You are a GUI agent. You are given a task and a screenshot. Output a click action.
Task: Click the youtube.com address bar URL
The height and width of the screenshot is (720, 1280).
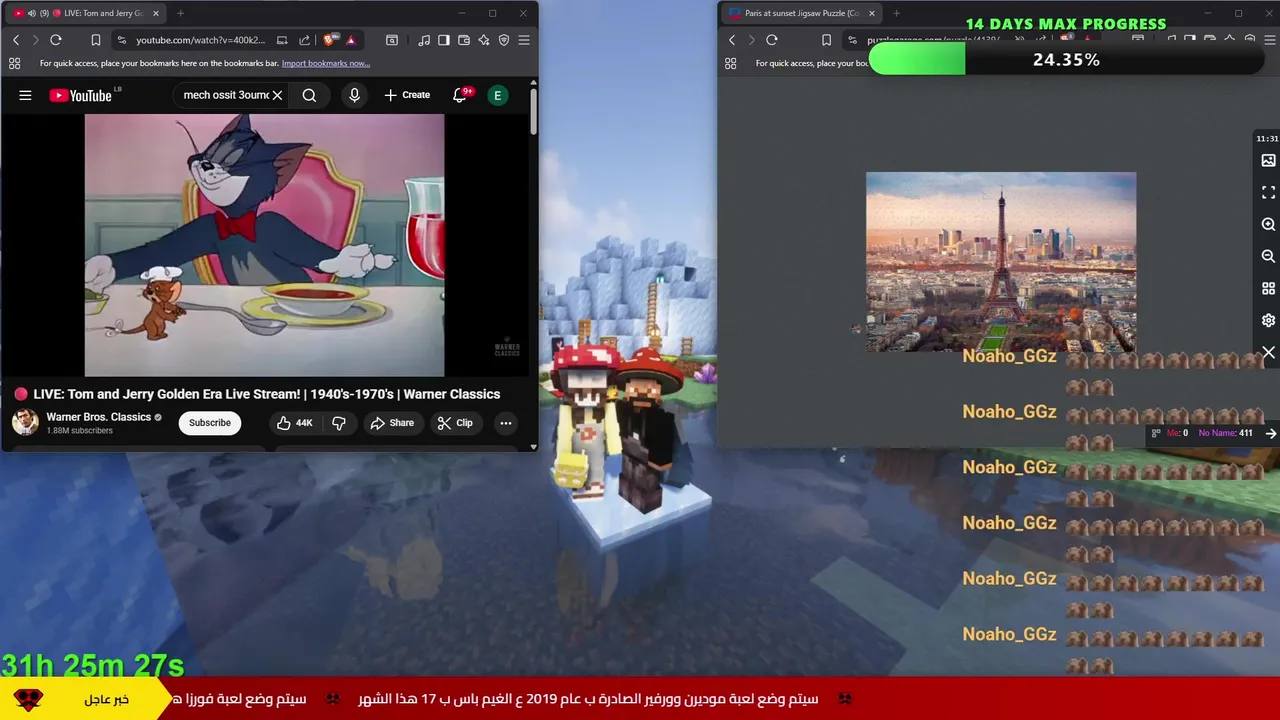pyautogui.click(x=200, y=40)
